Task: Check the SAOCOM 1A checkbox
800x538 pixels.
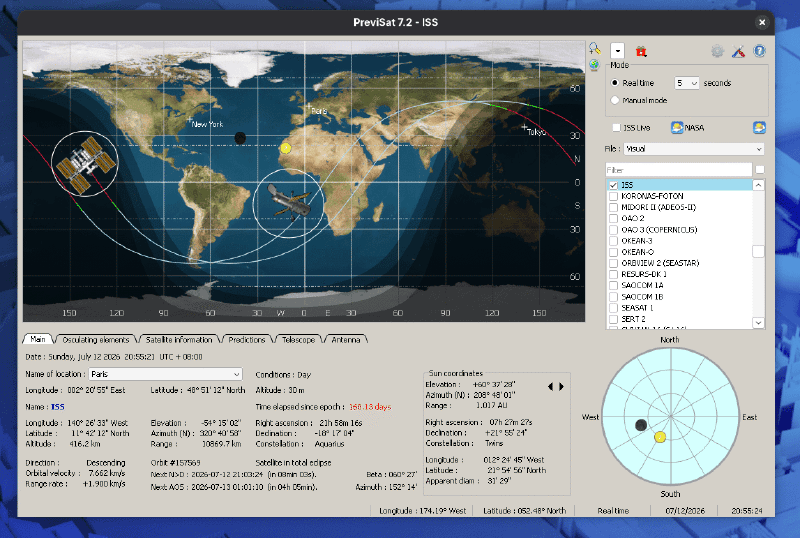Action: (613, 285)
